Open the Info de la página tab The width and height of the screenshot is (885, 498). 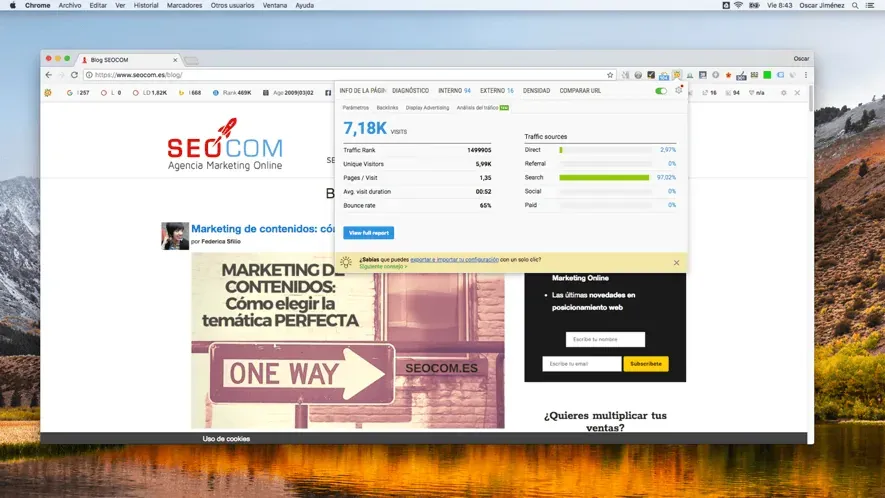point(362,90)
